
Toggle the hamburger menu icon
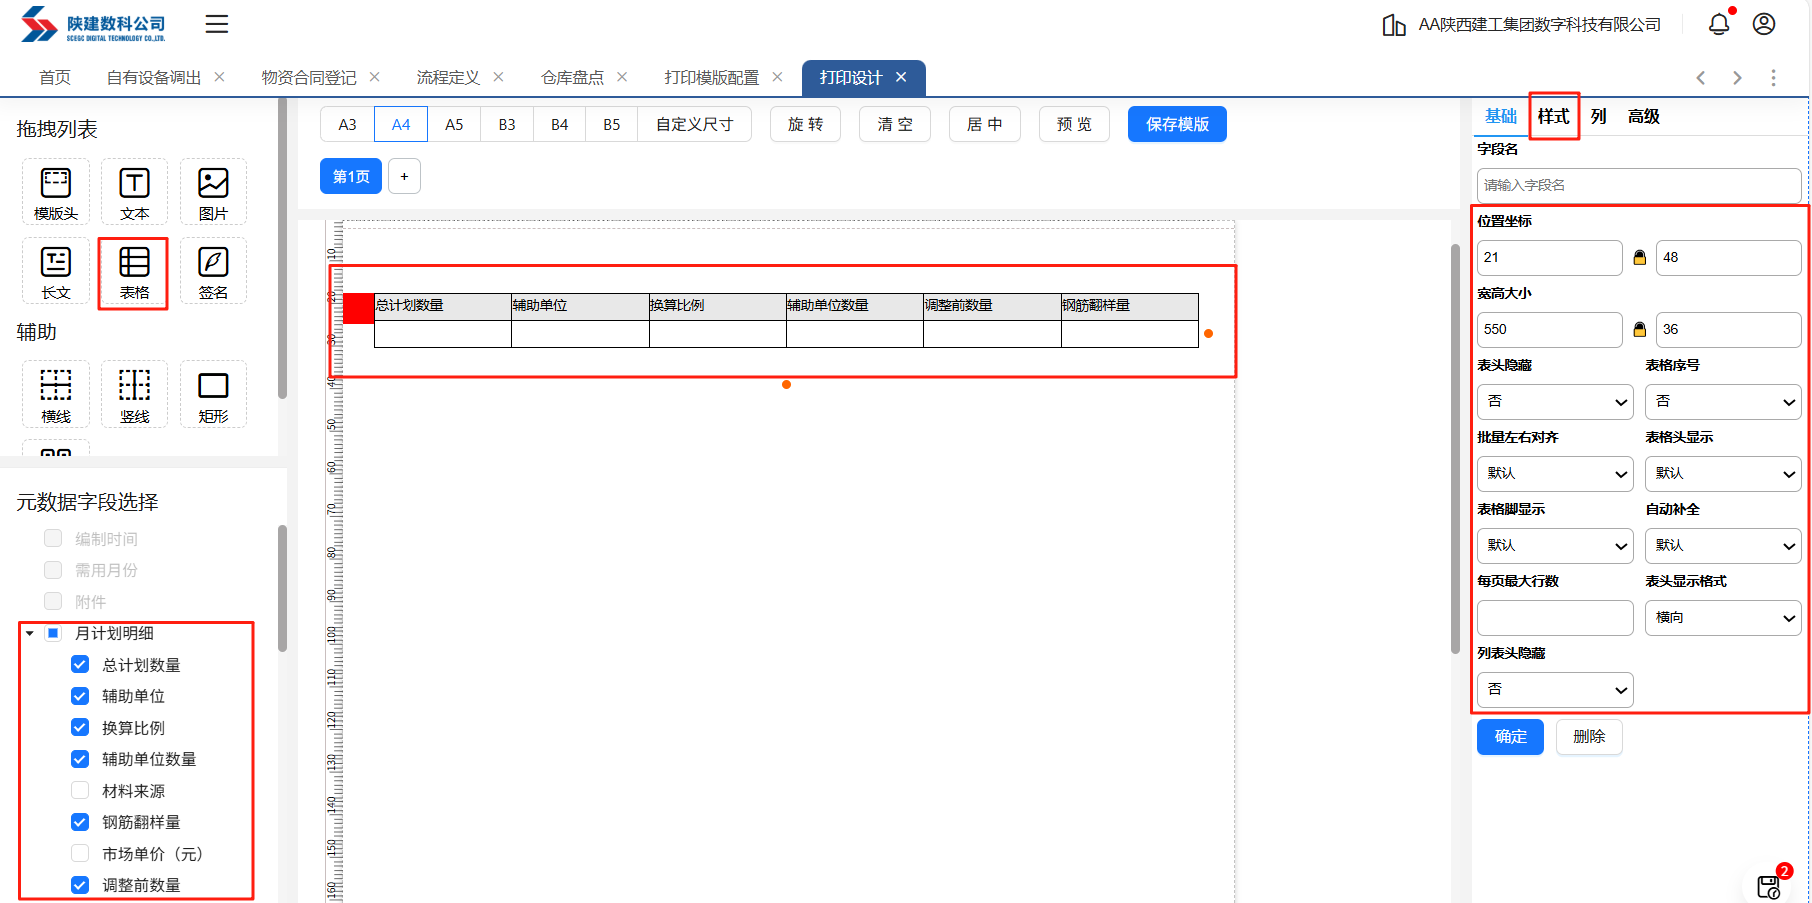(217, 24)
